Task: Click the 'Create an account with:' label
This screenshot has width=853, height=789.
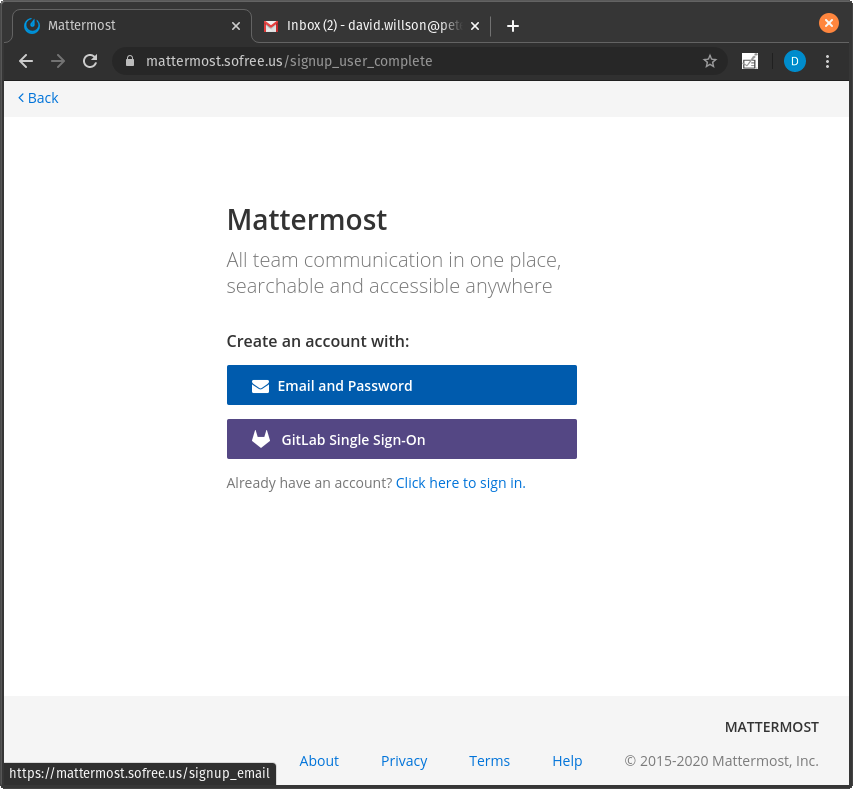Action: pyautogui.click(x=318, y=341)
